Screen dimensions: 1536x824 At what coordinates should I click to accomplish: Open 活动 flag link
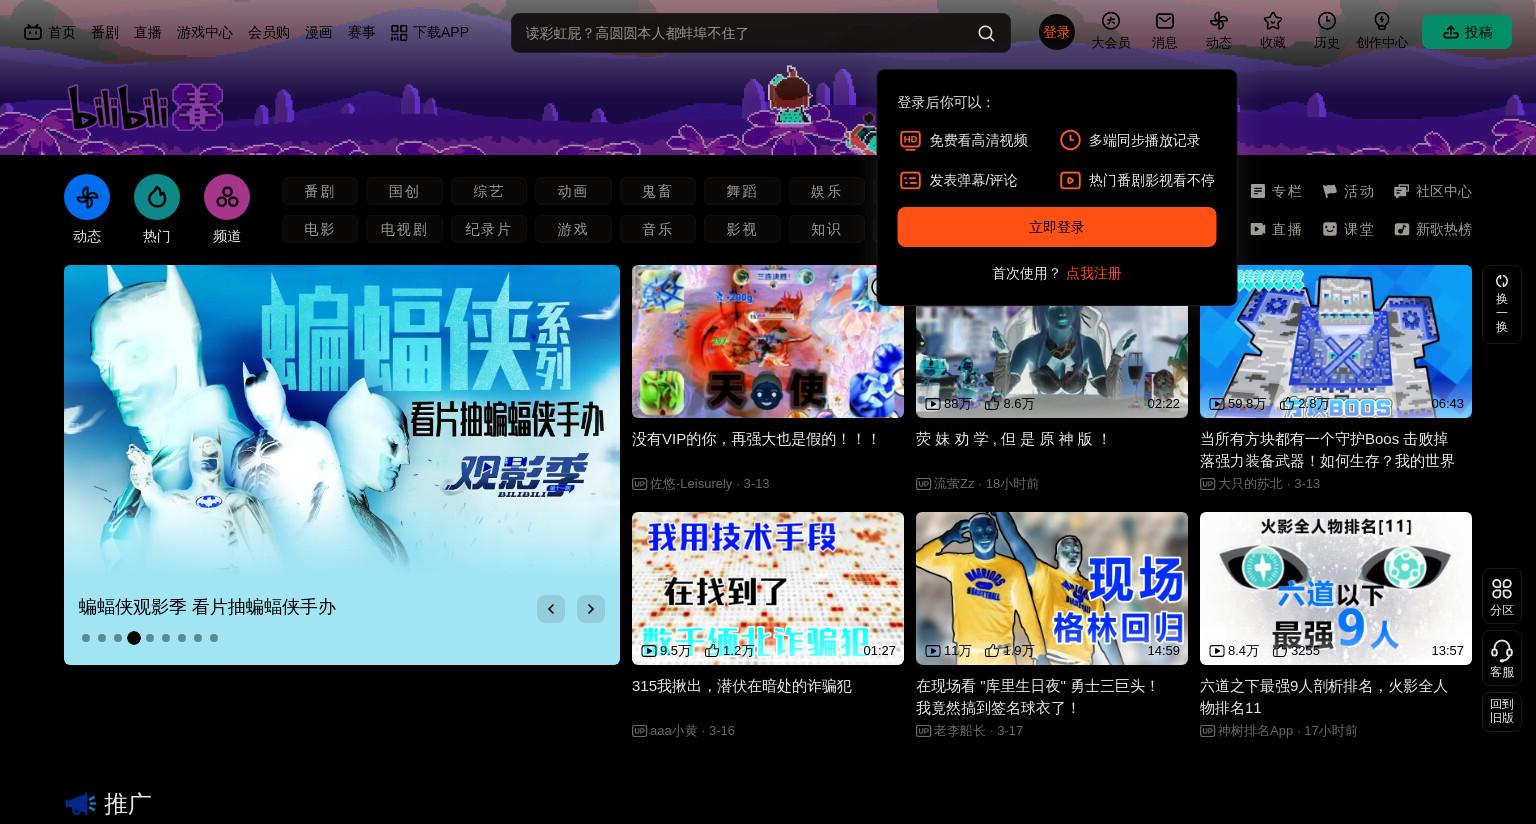1348,191
